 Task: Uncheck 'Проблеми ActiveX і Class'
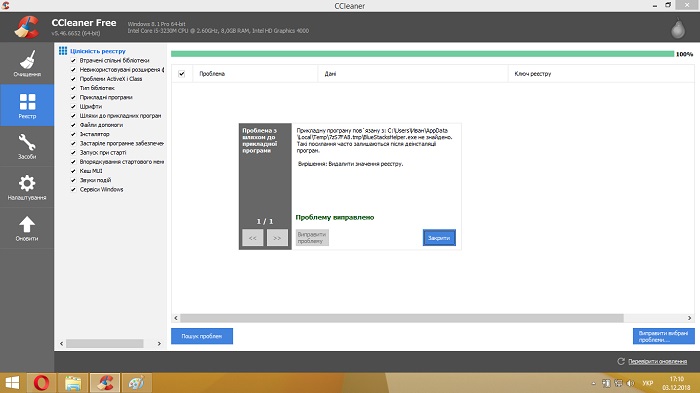tap(73, 79)
